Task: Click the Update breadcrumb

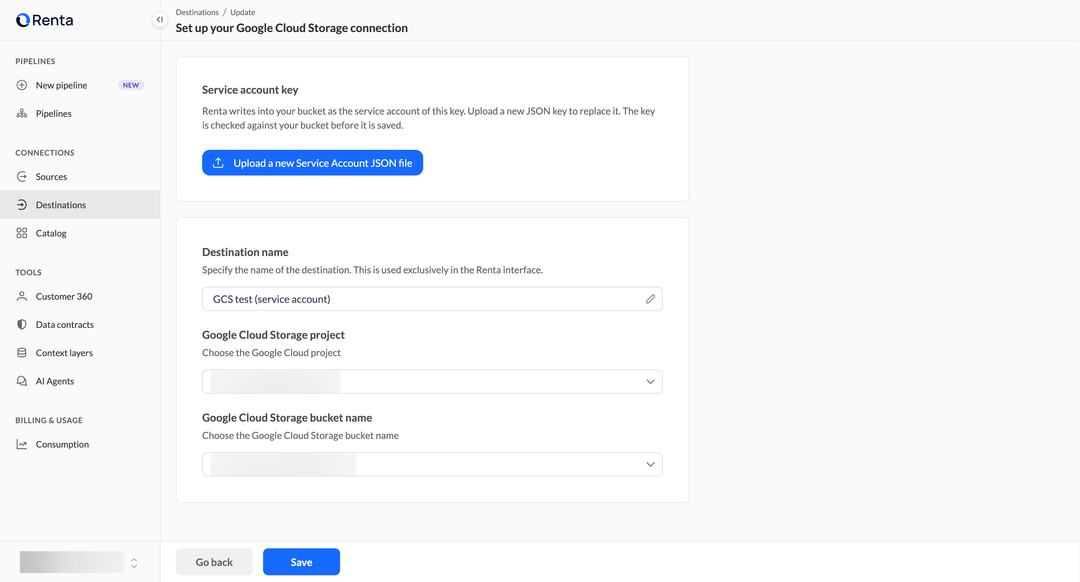Action: (242, 12)
